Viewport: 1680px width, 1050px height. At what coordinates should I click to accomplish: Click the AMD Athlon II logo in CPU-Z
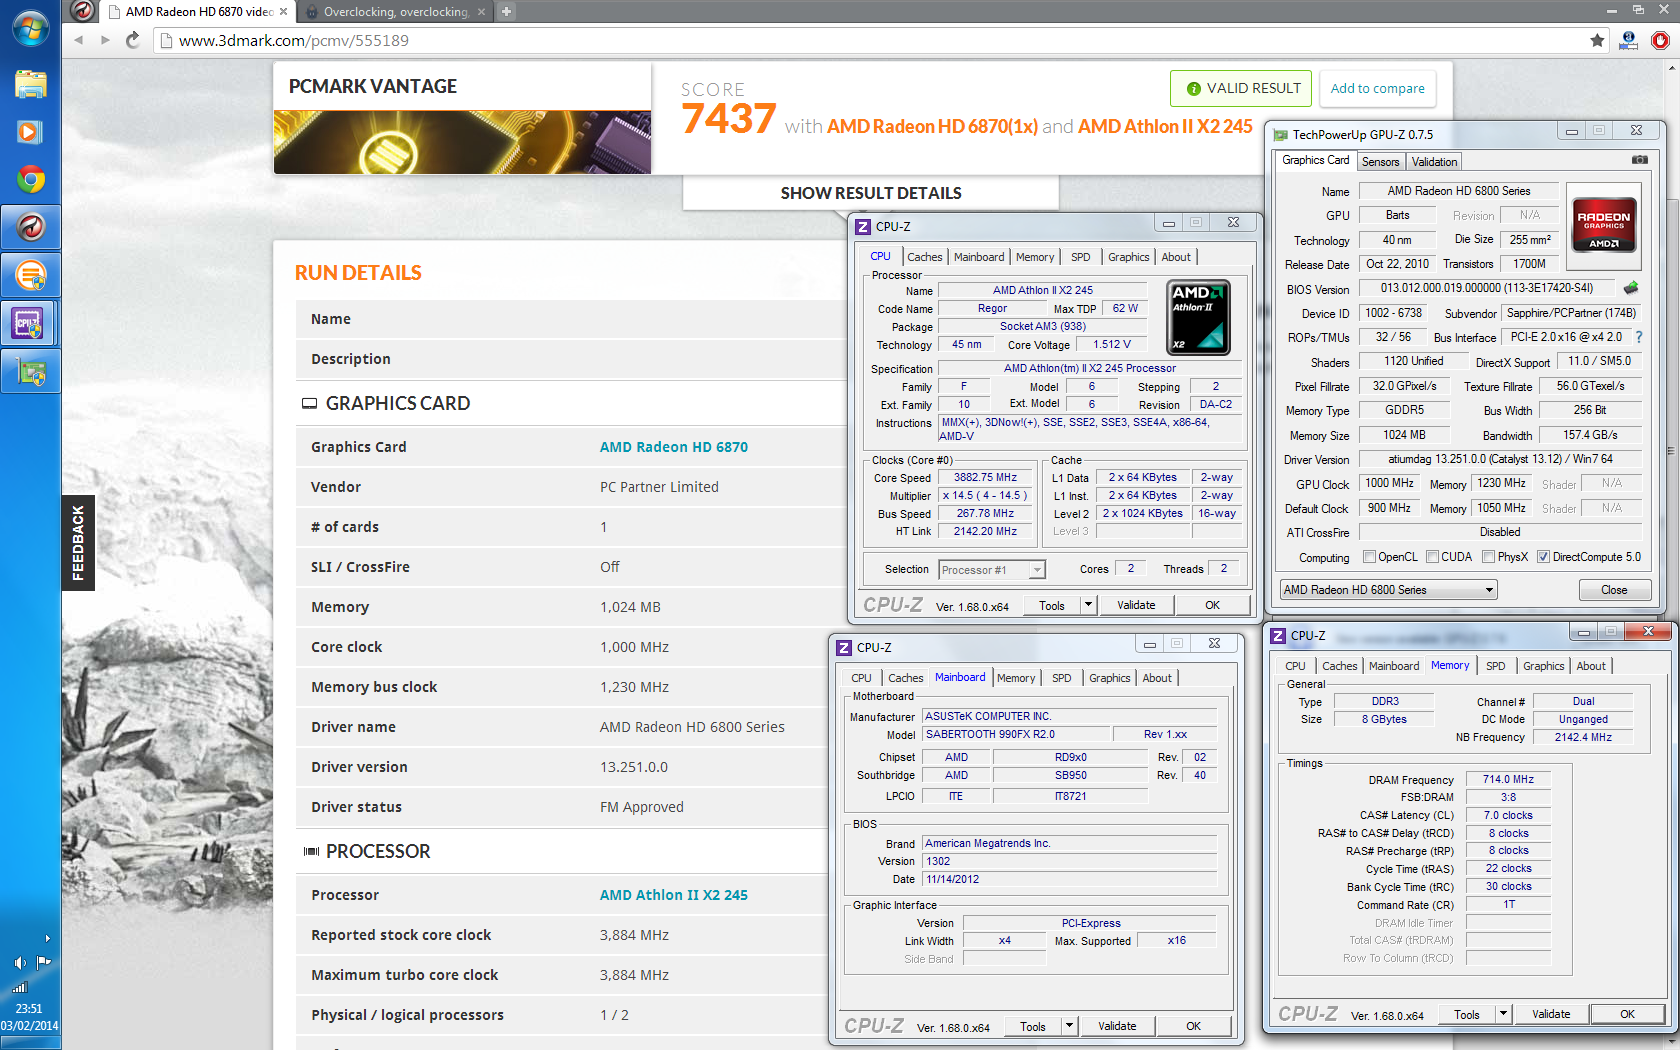[x=1199, y=317]
